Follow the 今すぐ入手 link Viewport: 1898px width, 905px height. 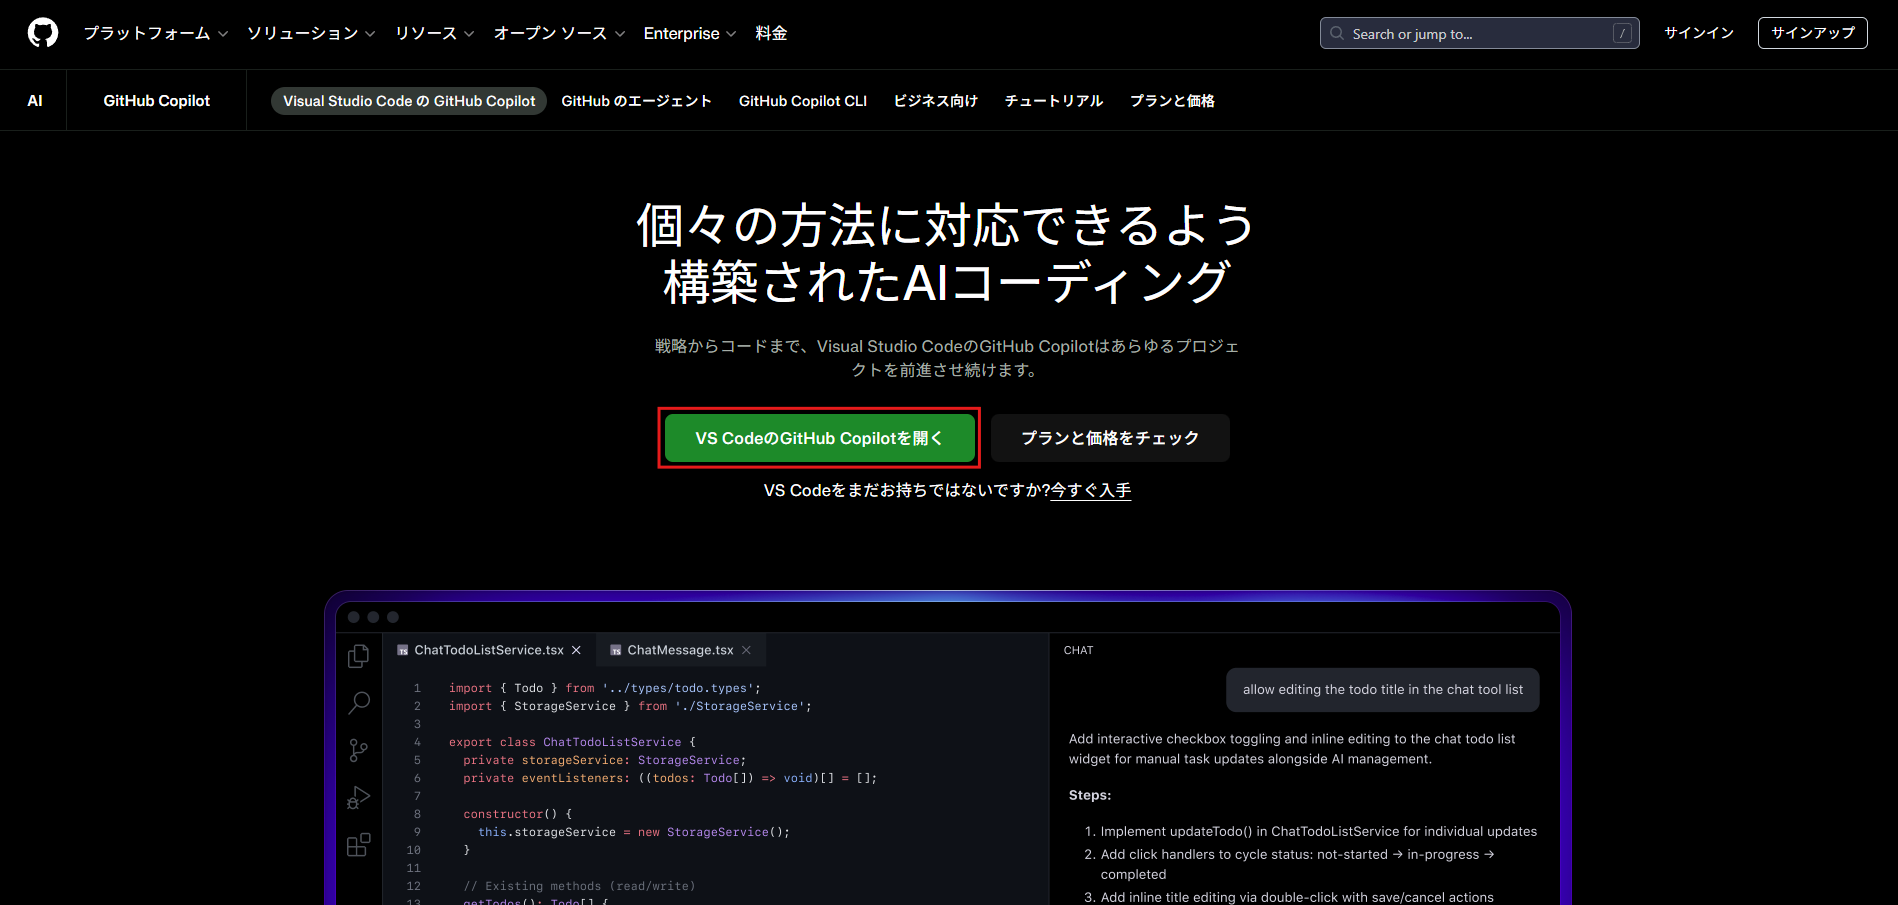pyautogui.click(x=1091, y=491)
